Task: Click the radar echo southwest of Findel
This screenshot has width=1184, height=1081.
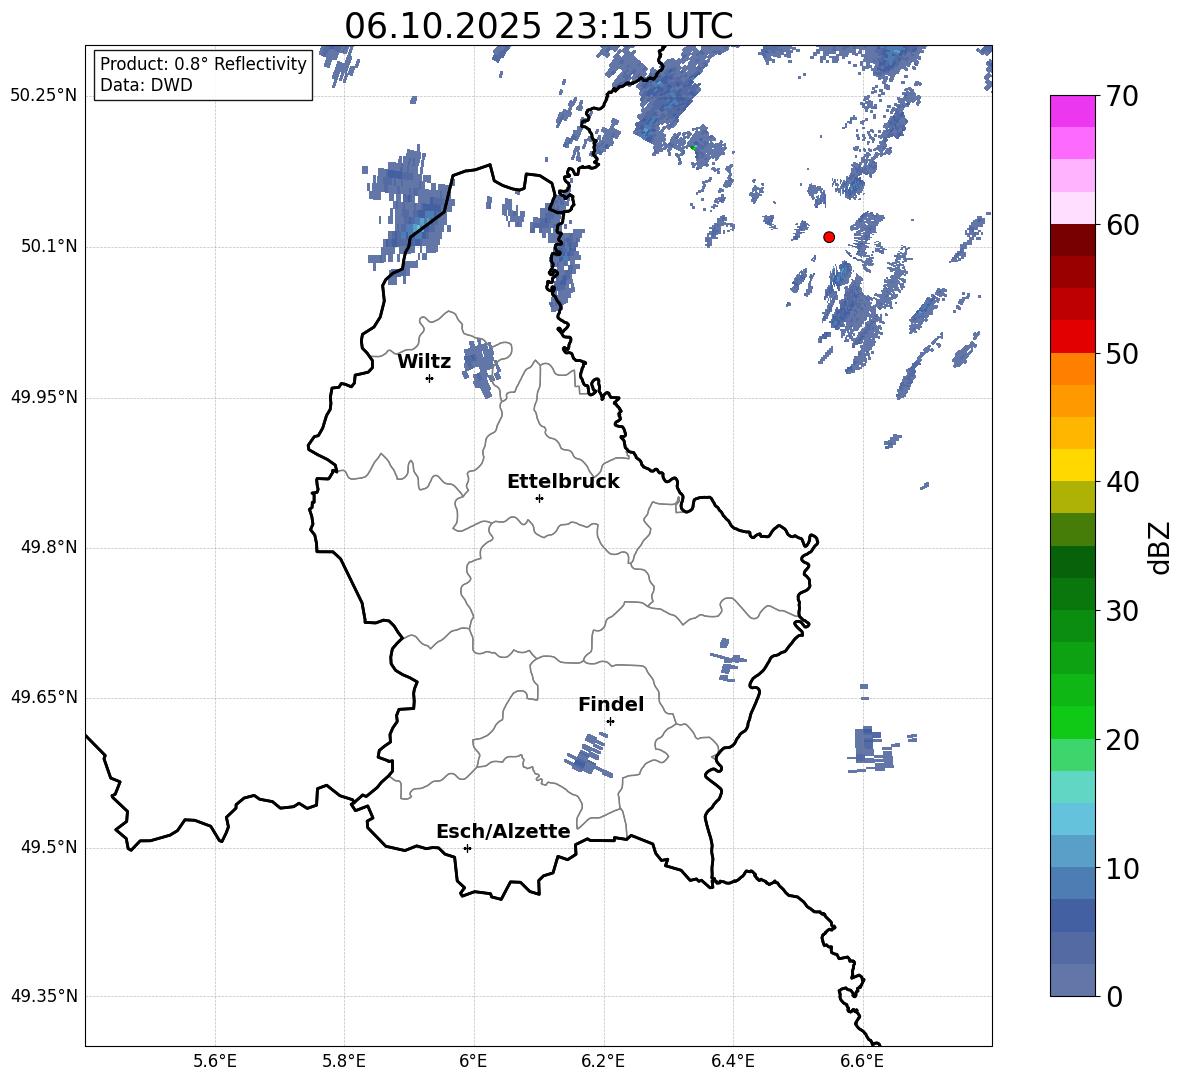Action: 588,756
